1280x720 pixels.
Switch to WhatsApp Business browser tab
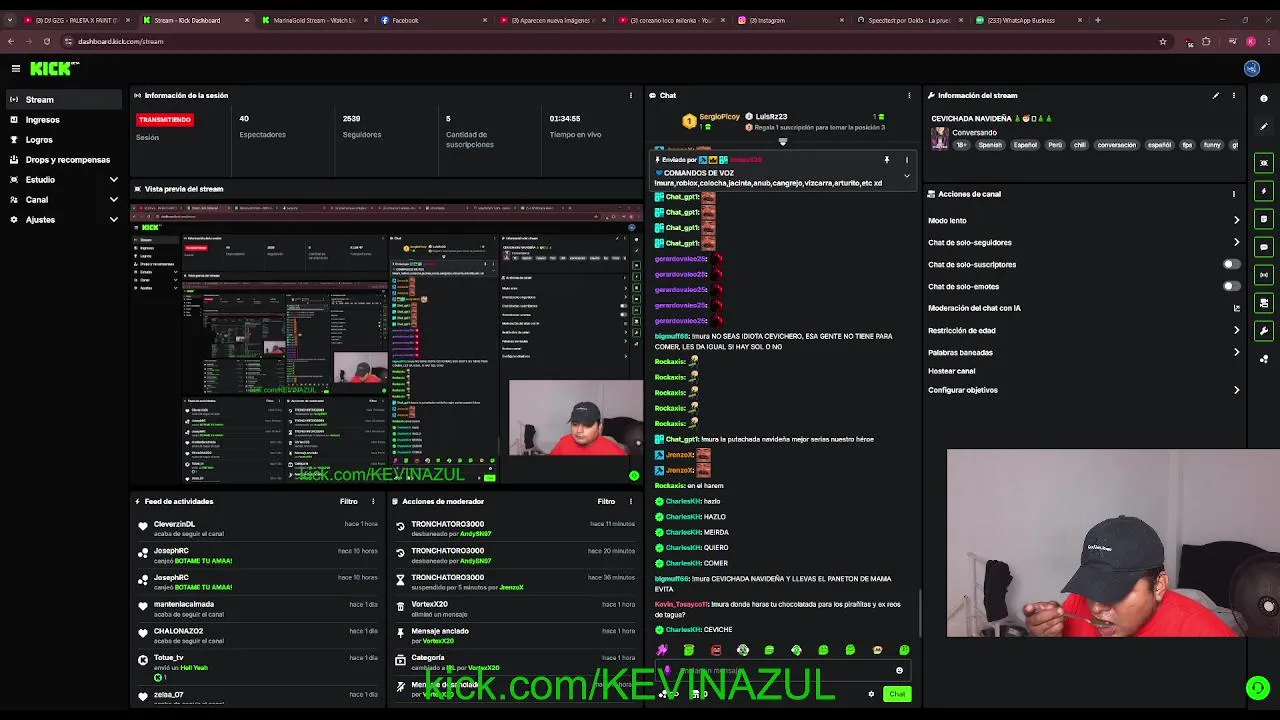1030,20
